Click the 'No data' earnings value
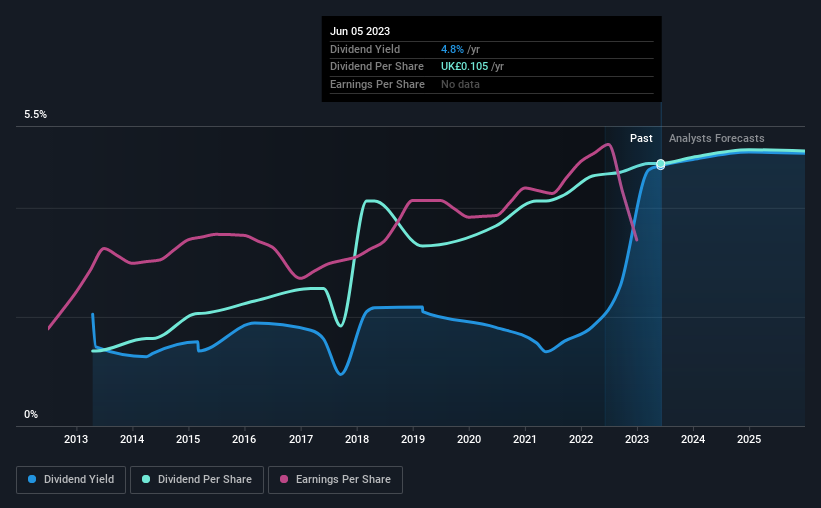This screenshot has height=508, width=821. point(460,84)
